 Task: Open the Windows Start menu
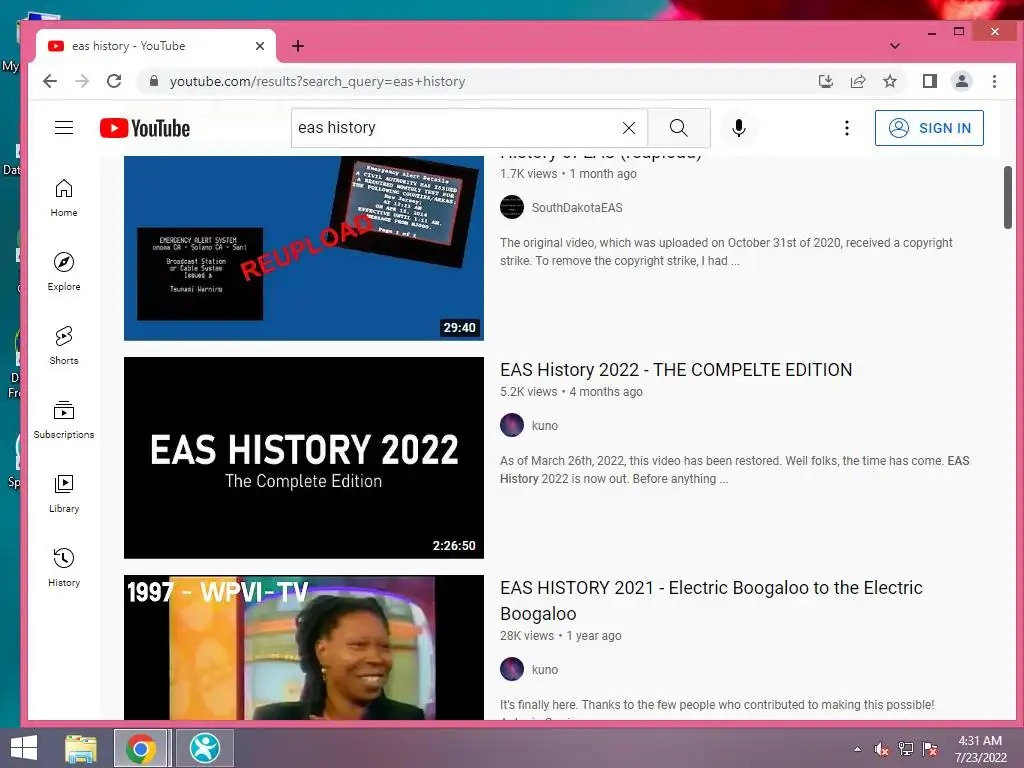(24, 748)
